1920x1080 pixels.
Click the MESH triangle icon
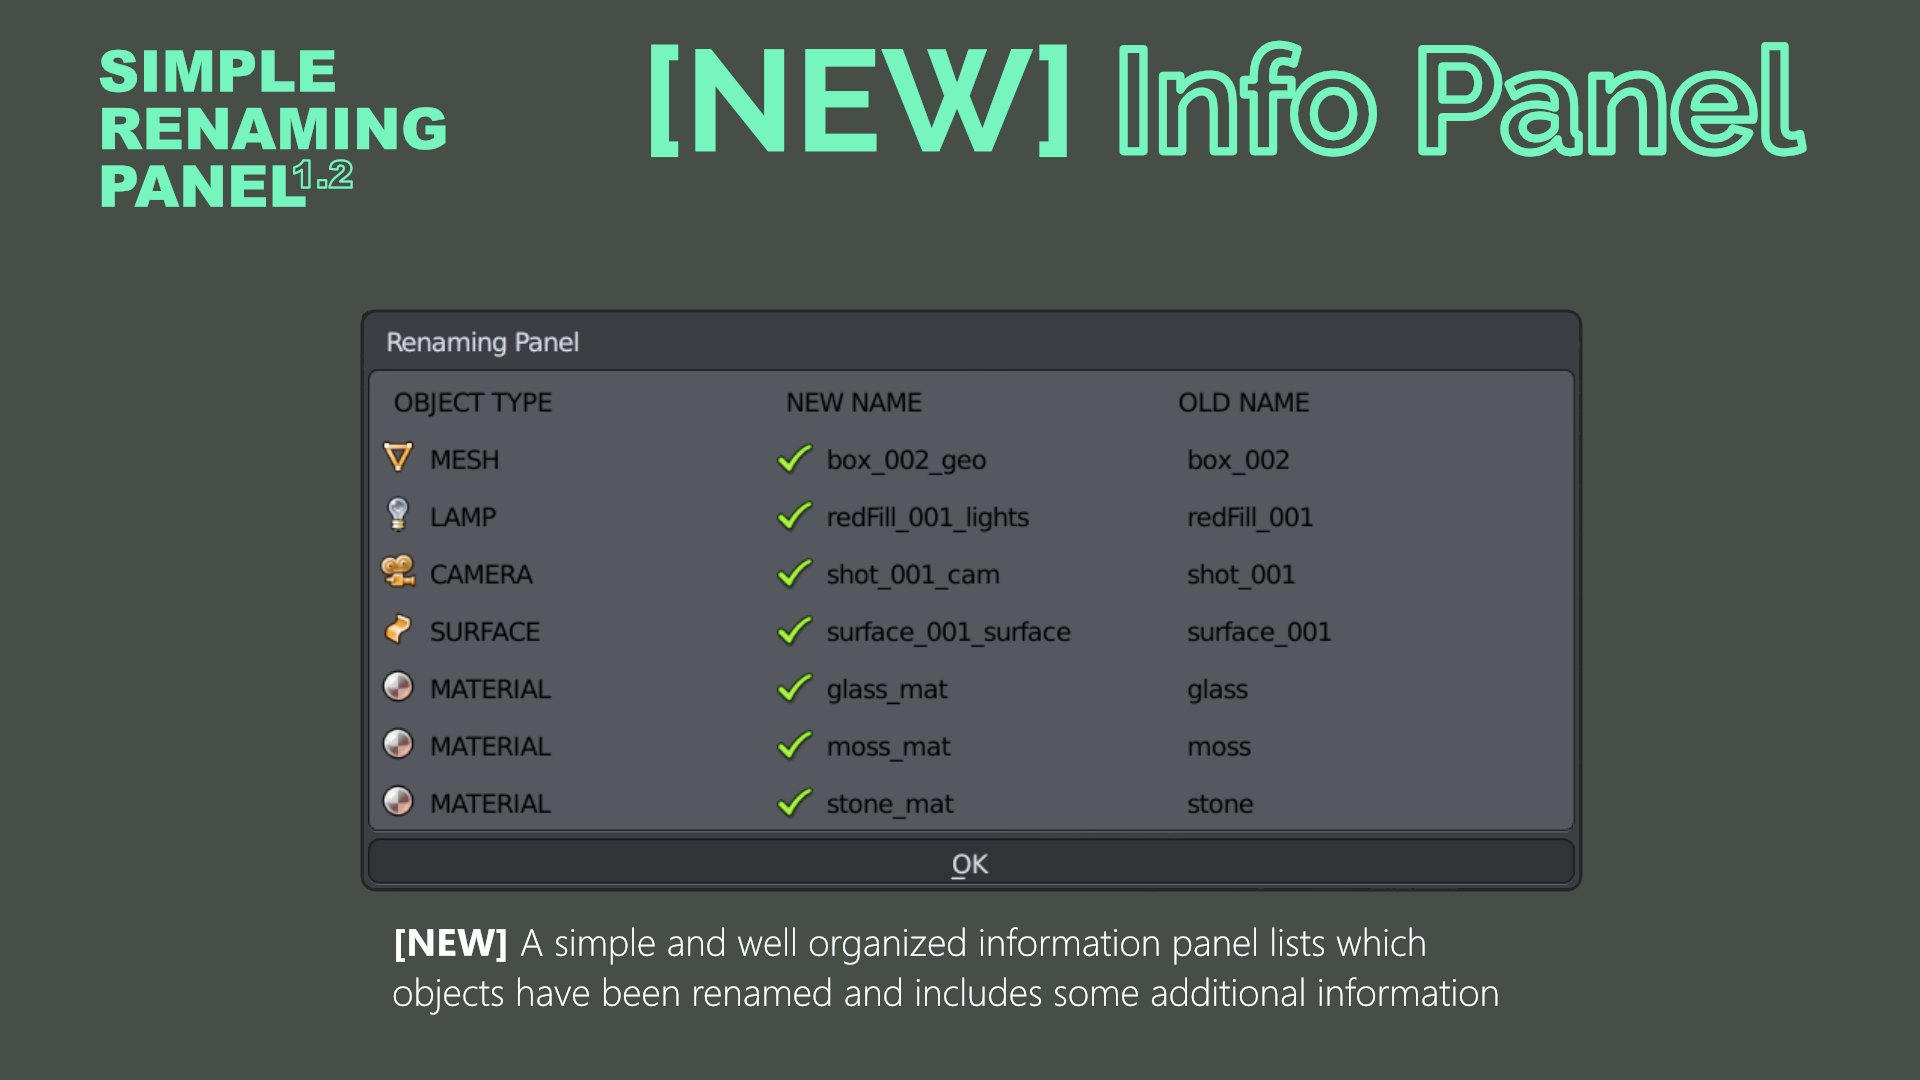(398, 458)
